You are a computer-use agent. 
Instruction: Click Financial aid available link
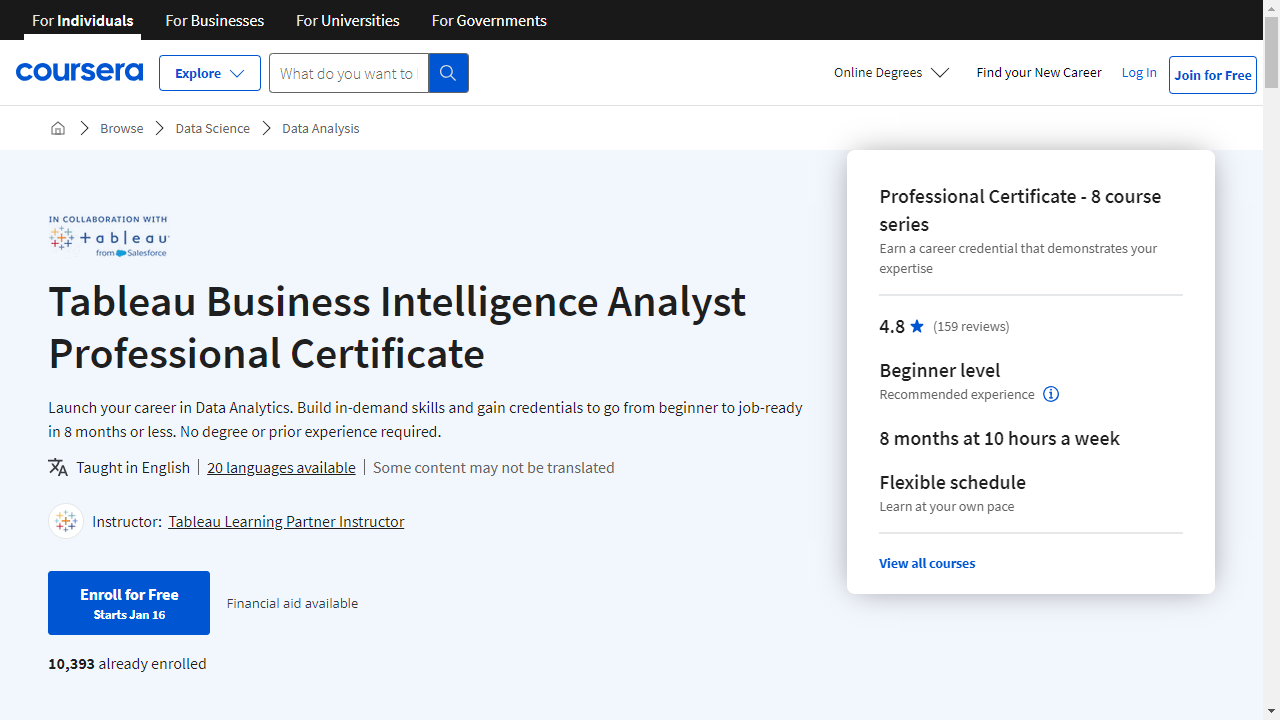(x=292, y=603)
